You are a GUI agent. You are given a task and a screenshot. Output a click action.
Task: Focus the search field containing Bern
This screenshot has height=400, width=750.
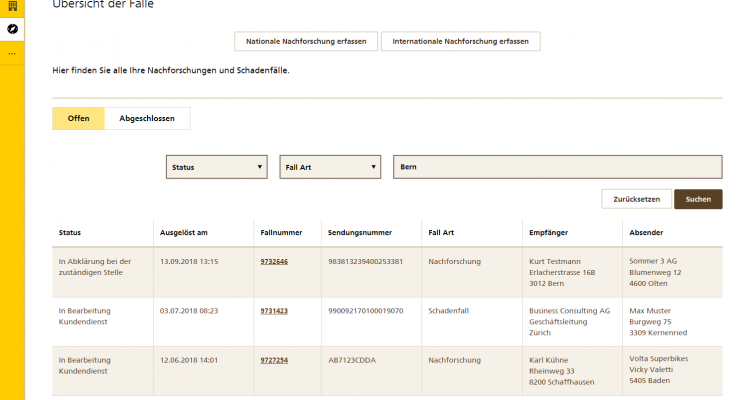tap(558, 167)
